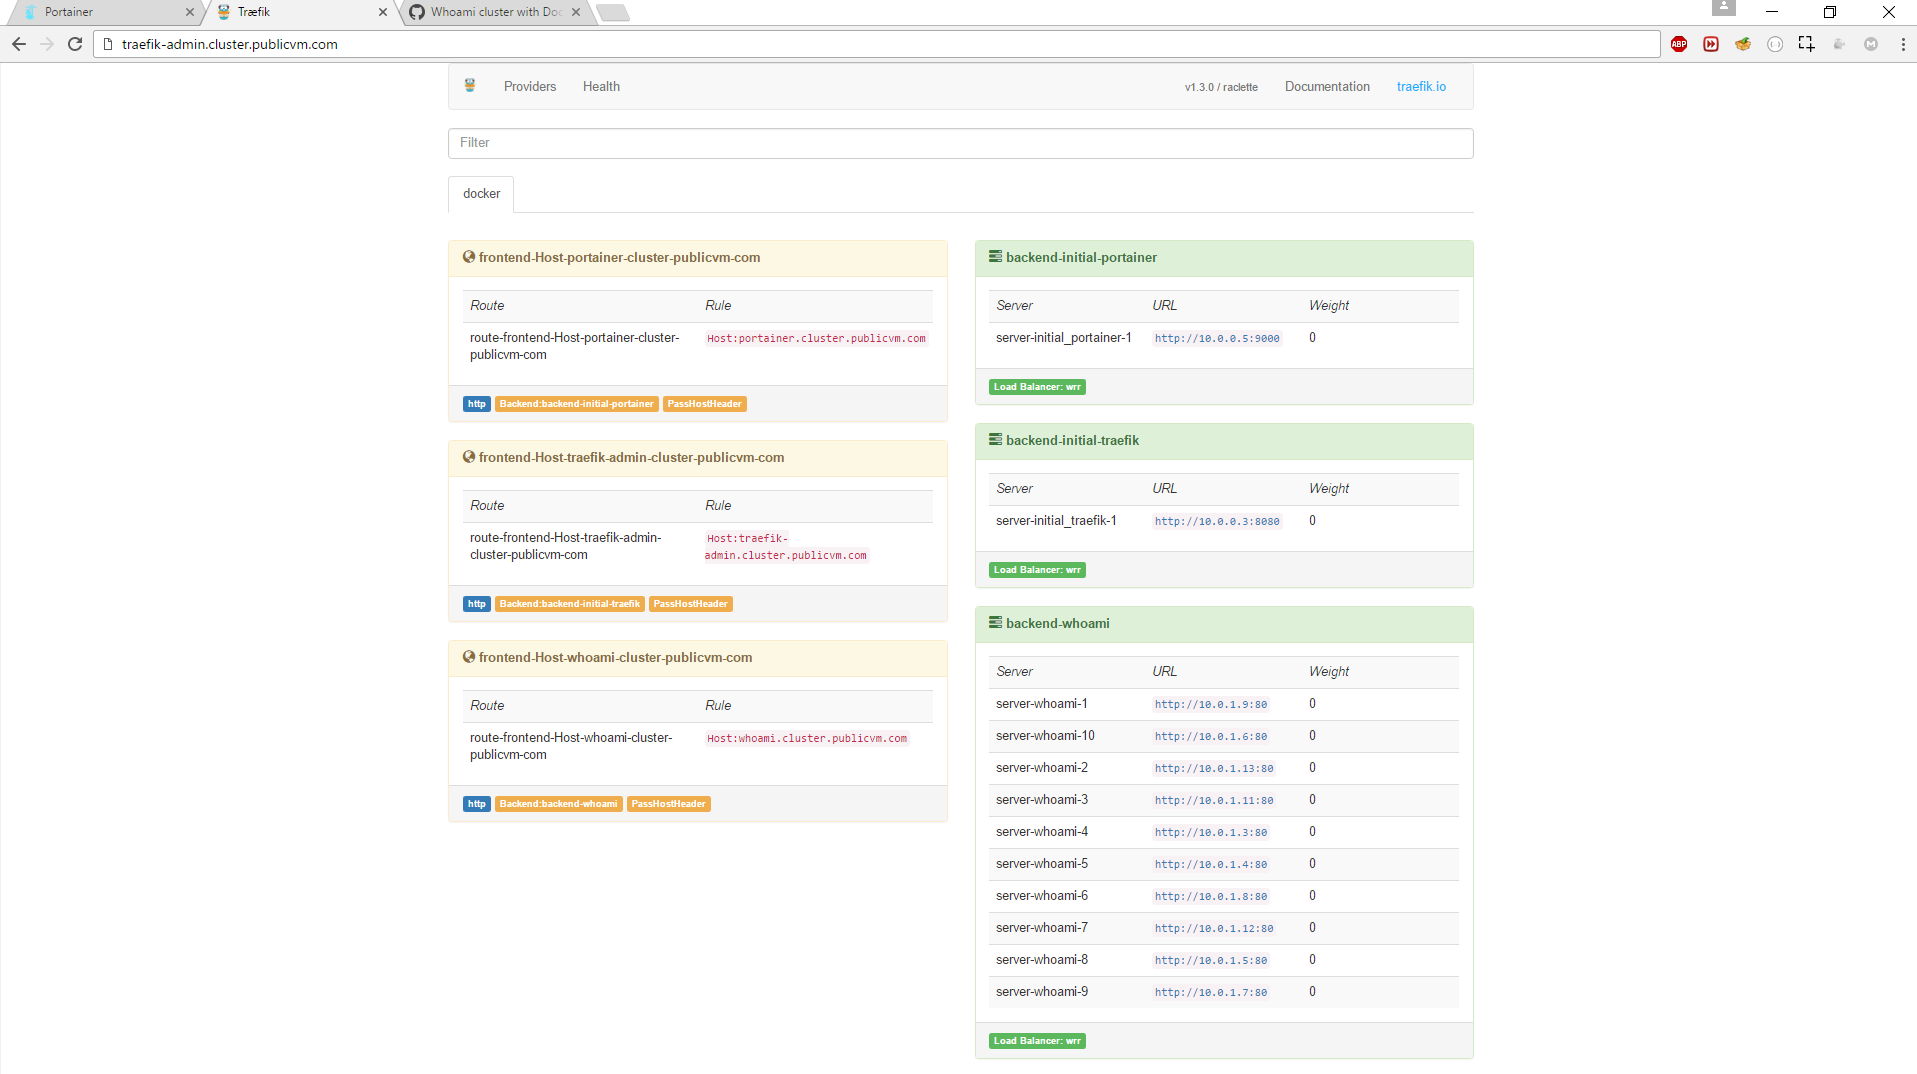The image size is (1917, 1074).
Task: Click the screen capture extension icon
Action: tap(1807, 44)
